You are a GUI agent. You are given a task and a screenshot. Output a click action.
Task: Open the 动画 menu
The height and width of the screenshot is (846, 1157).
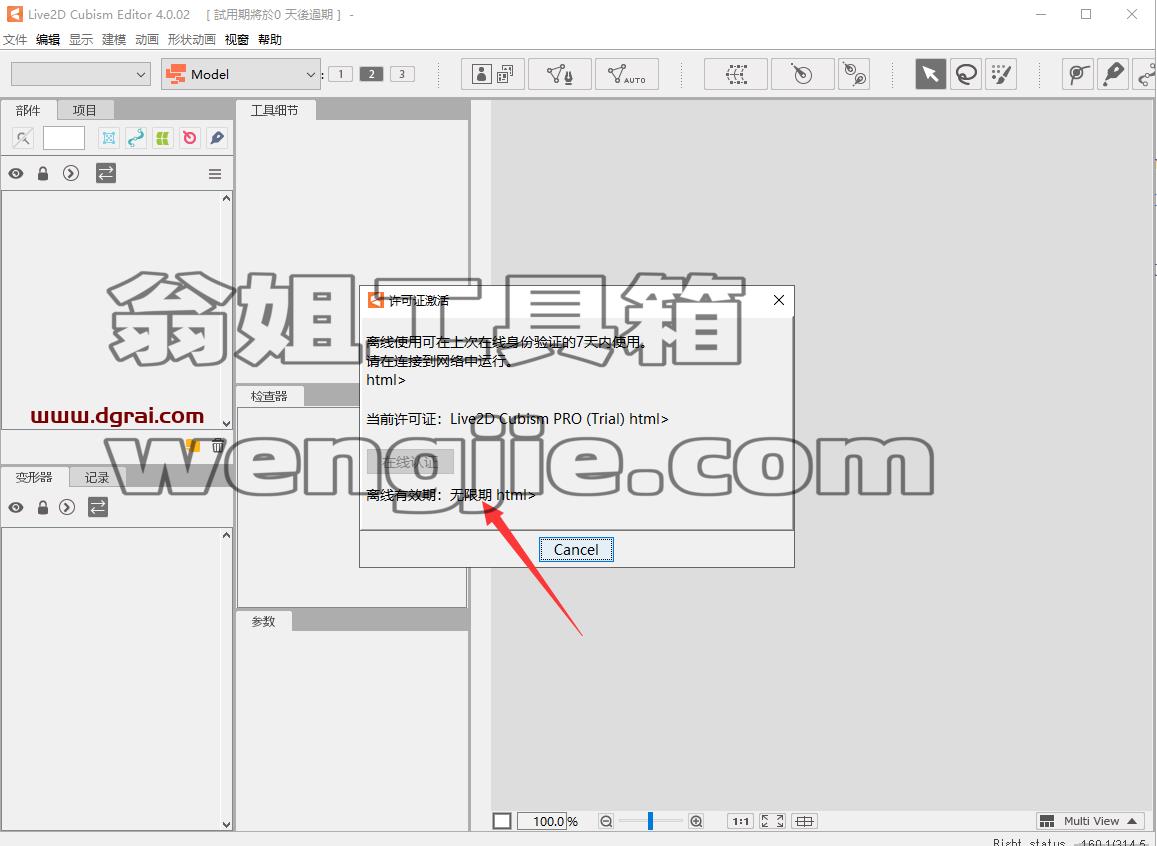[x=147, y=40]
